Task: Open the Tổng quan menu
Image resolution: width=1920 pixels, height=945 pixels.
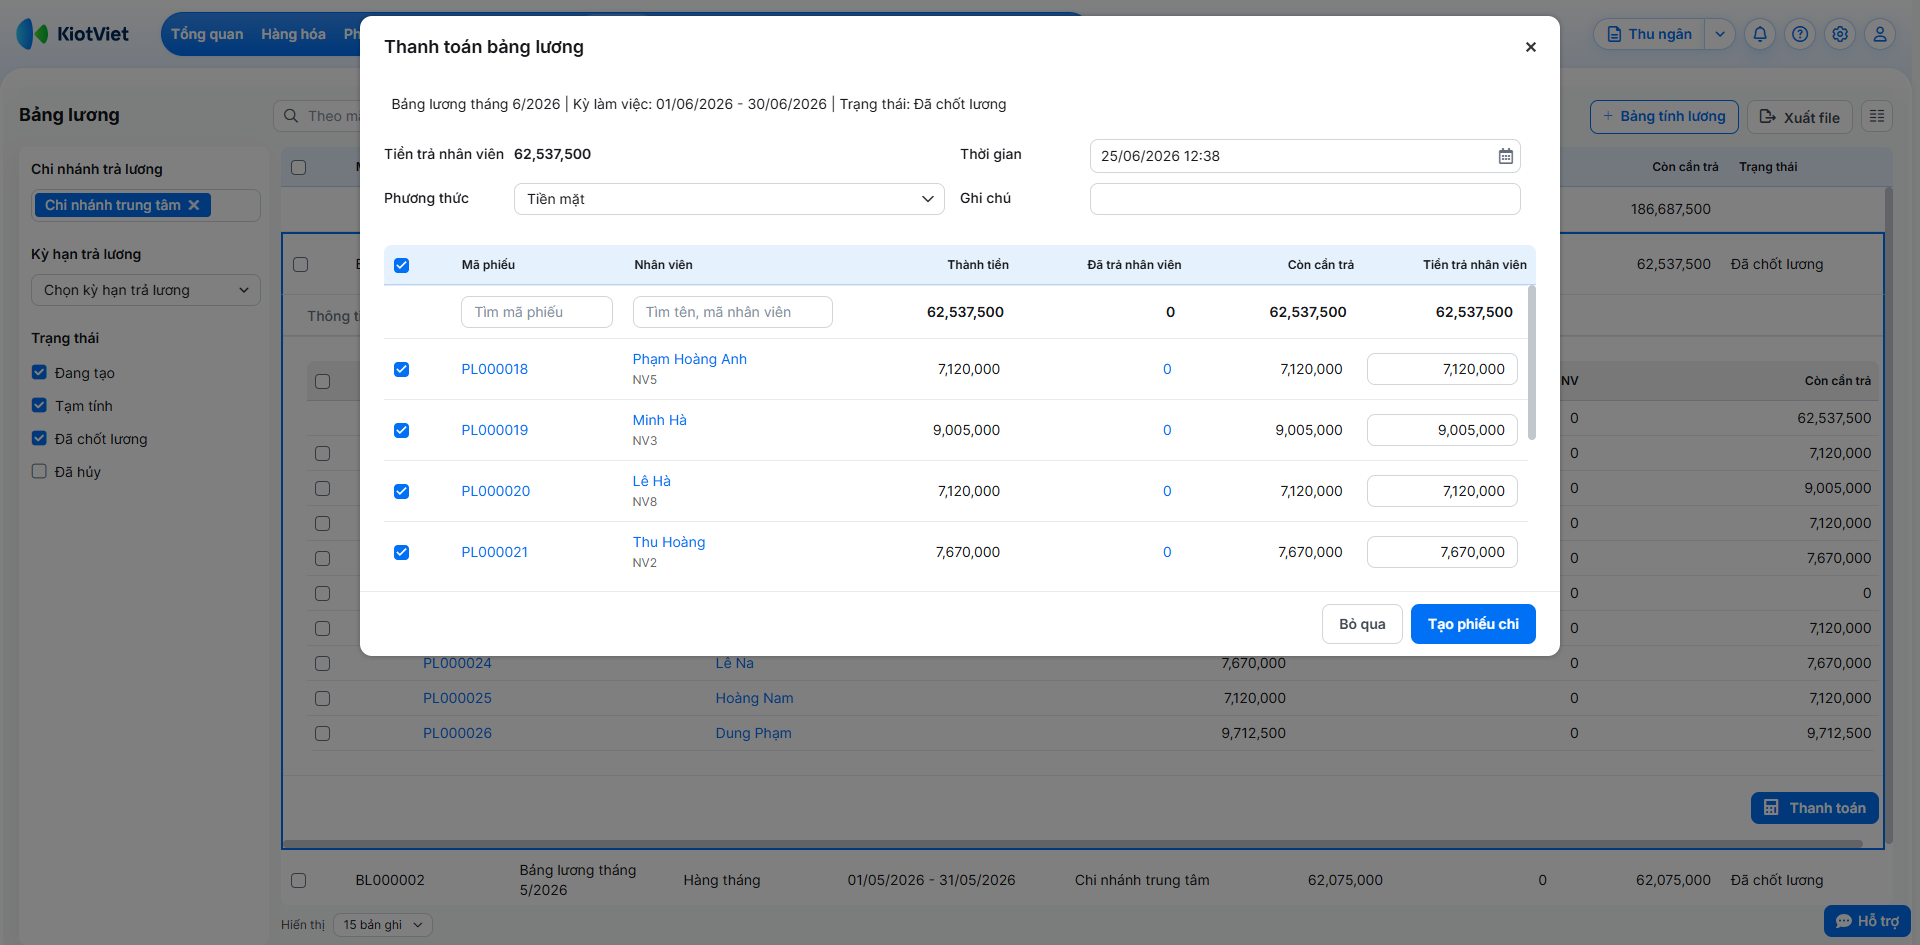Action: 207,34
